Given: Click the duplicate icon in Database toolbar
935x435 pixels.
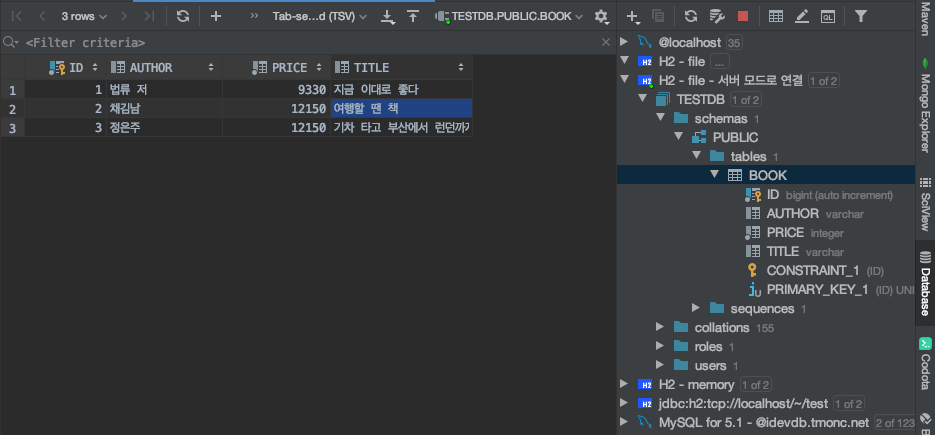Looking at the screenshot, I should coord(658,16).
